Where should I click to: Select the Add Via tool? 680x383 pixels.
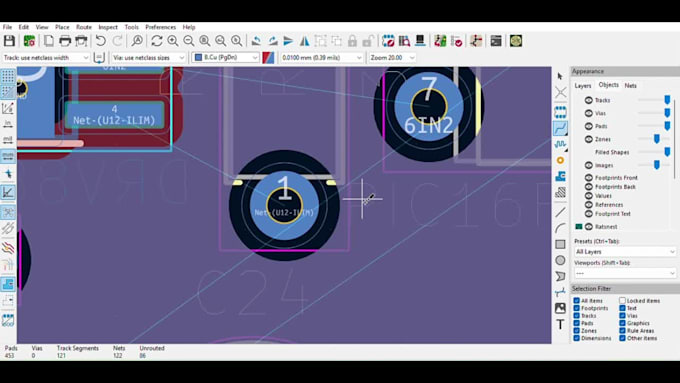pyautogui.click(x=560, y=160)
